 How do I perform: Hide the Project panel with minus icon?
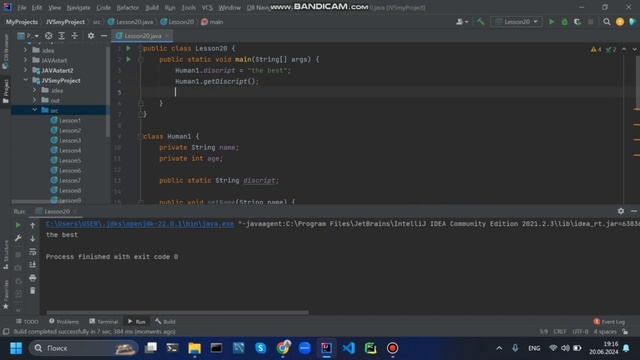(x=104, y=36)
